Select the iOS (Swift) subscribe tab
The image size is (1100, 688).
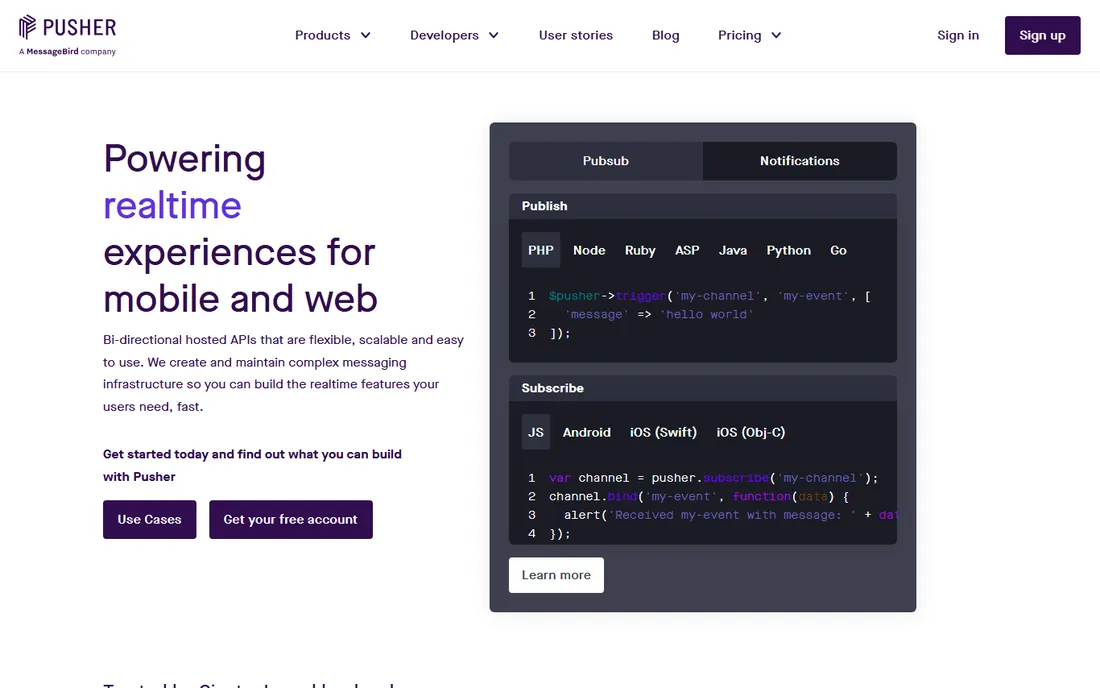click(663, 432)
